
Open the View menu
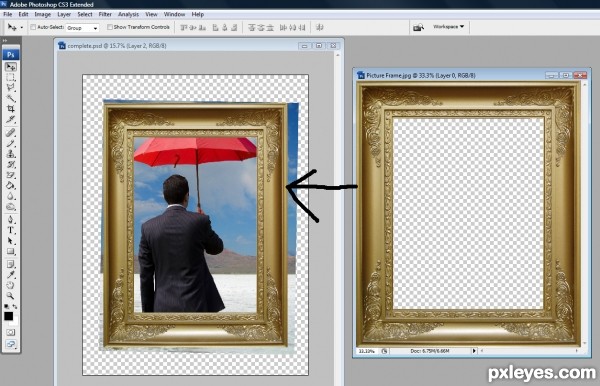[151, 15]
